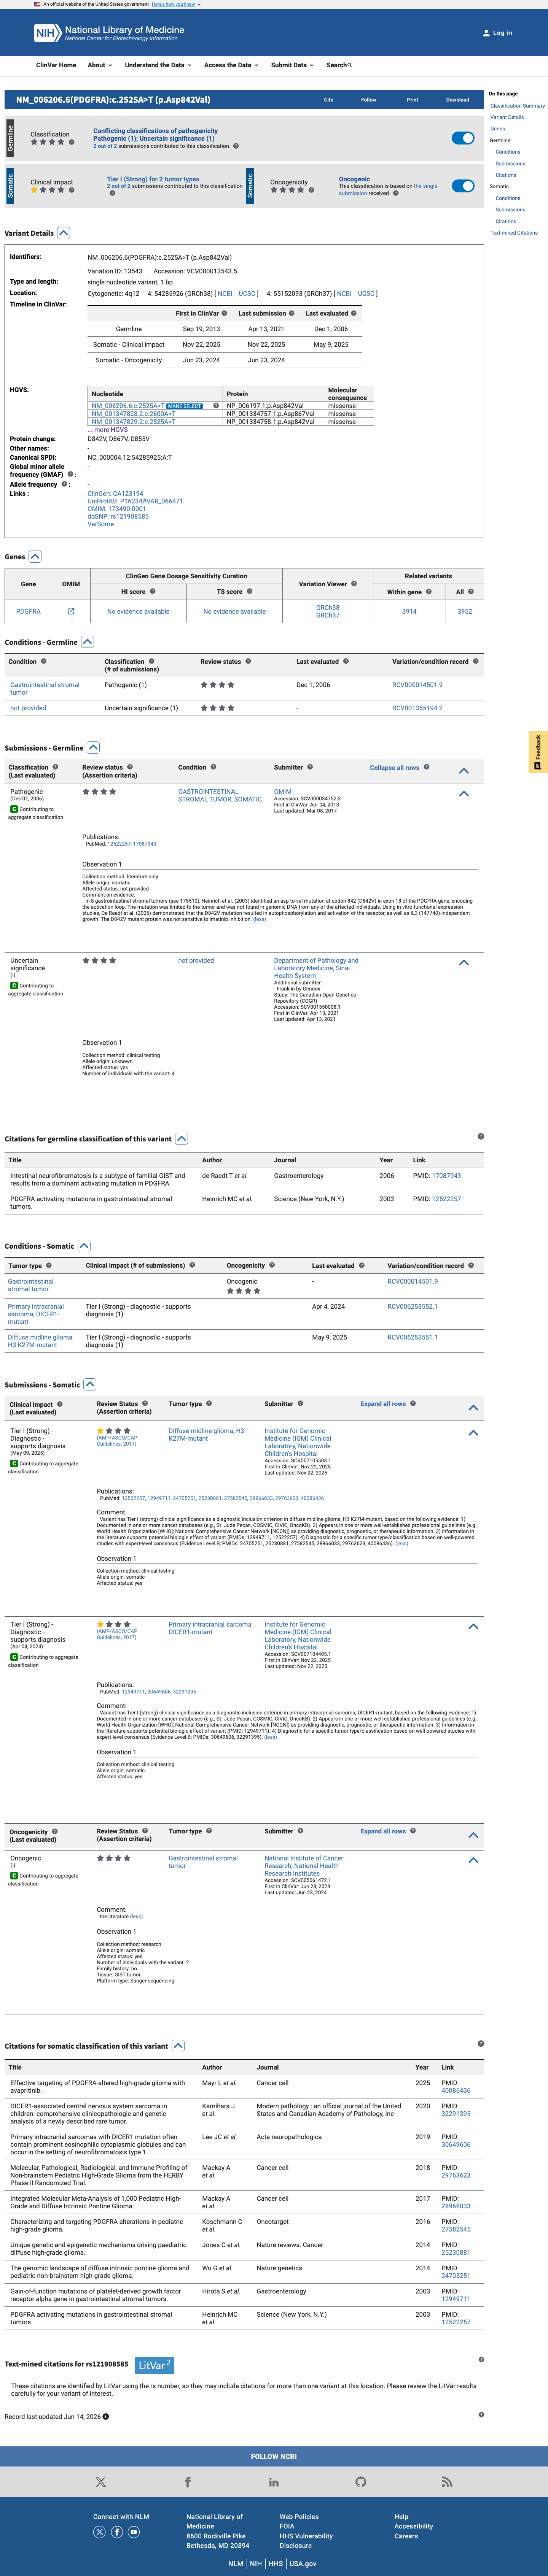
Task: Open the GitHub icon under Follow NCBI
Action: coord(361,2482)
